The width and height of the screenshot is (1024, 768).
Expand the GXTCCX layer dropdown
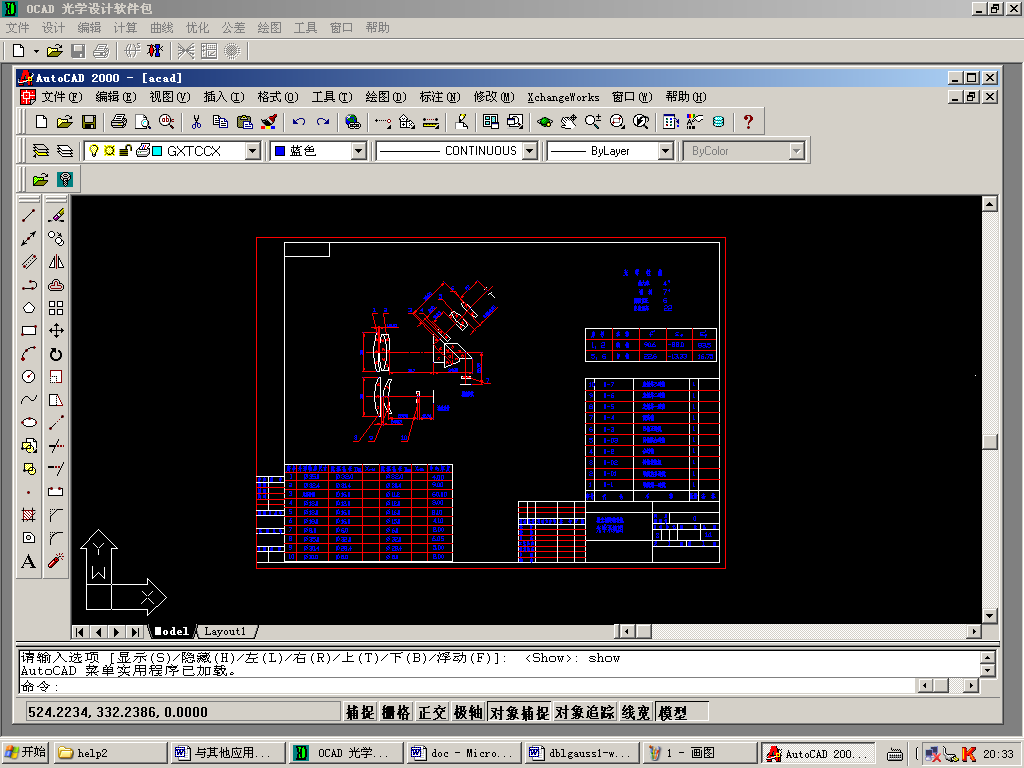[x=252, y=151]
